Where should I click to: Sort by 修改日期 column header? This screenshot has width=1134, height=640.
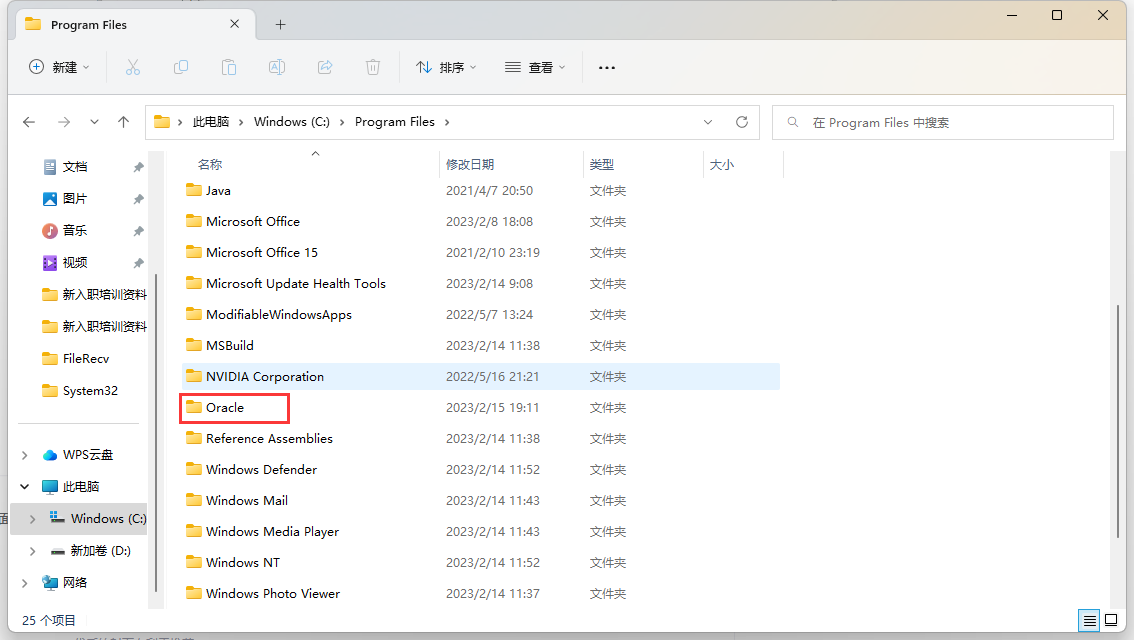coord(470,164)
